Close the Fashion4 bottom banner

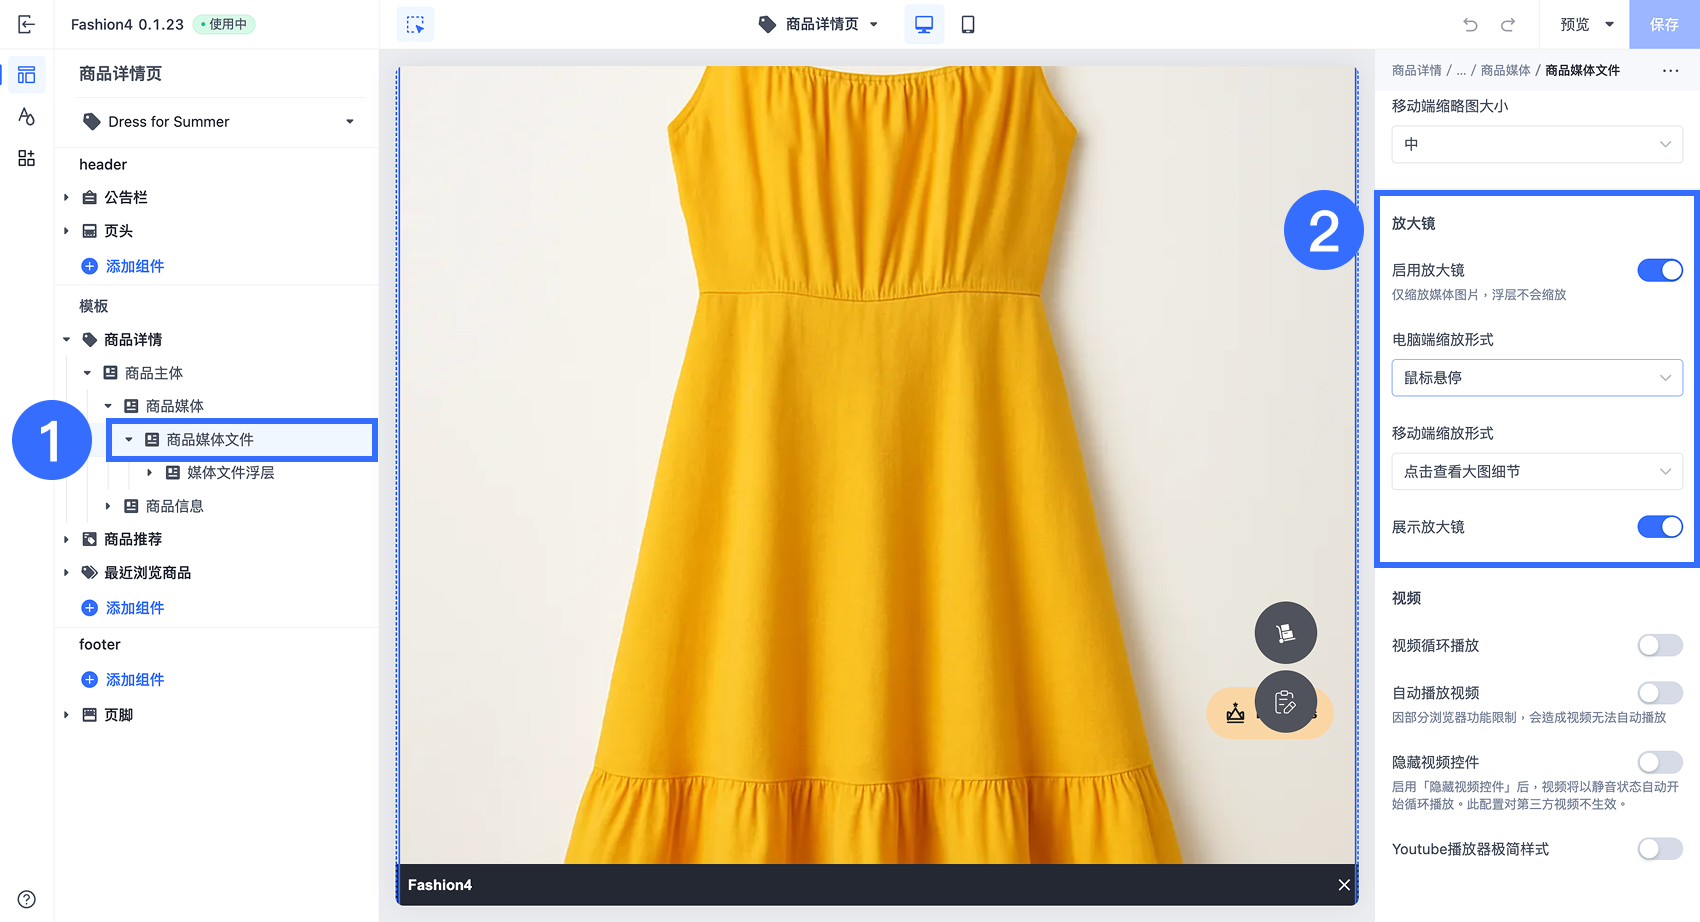point(1343,885)
